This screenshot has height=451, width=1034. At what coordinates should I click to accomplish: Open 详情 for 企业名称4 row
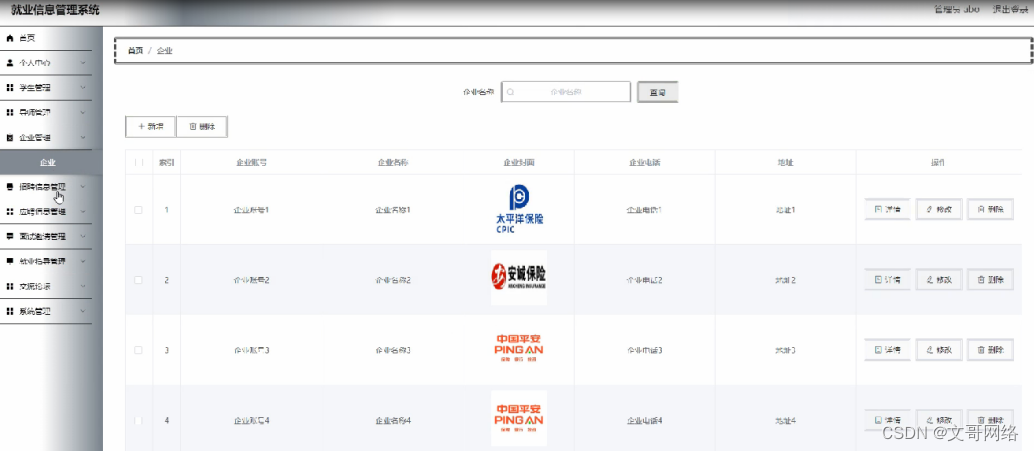[x=888, y=420]
